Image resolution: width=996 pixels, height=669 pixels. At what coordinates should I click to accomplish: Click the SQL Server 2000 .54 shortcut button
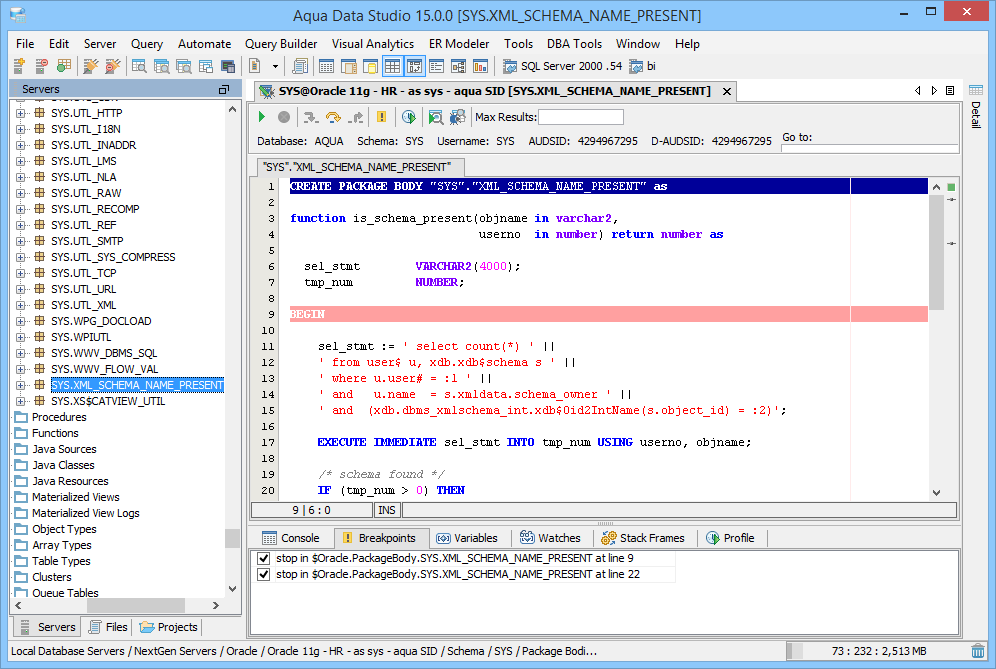coord(563,66)
